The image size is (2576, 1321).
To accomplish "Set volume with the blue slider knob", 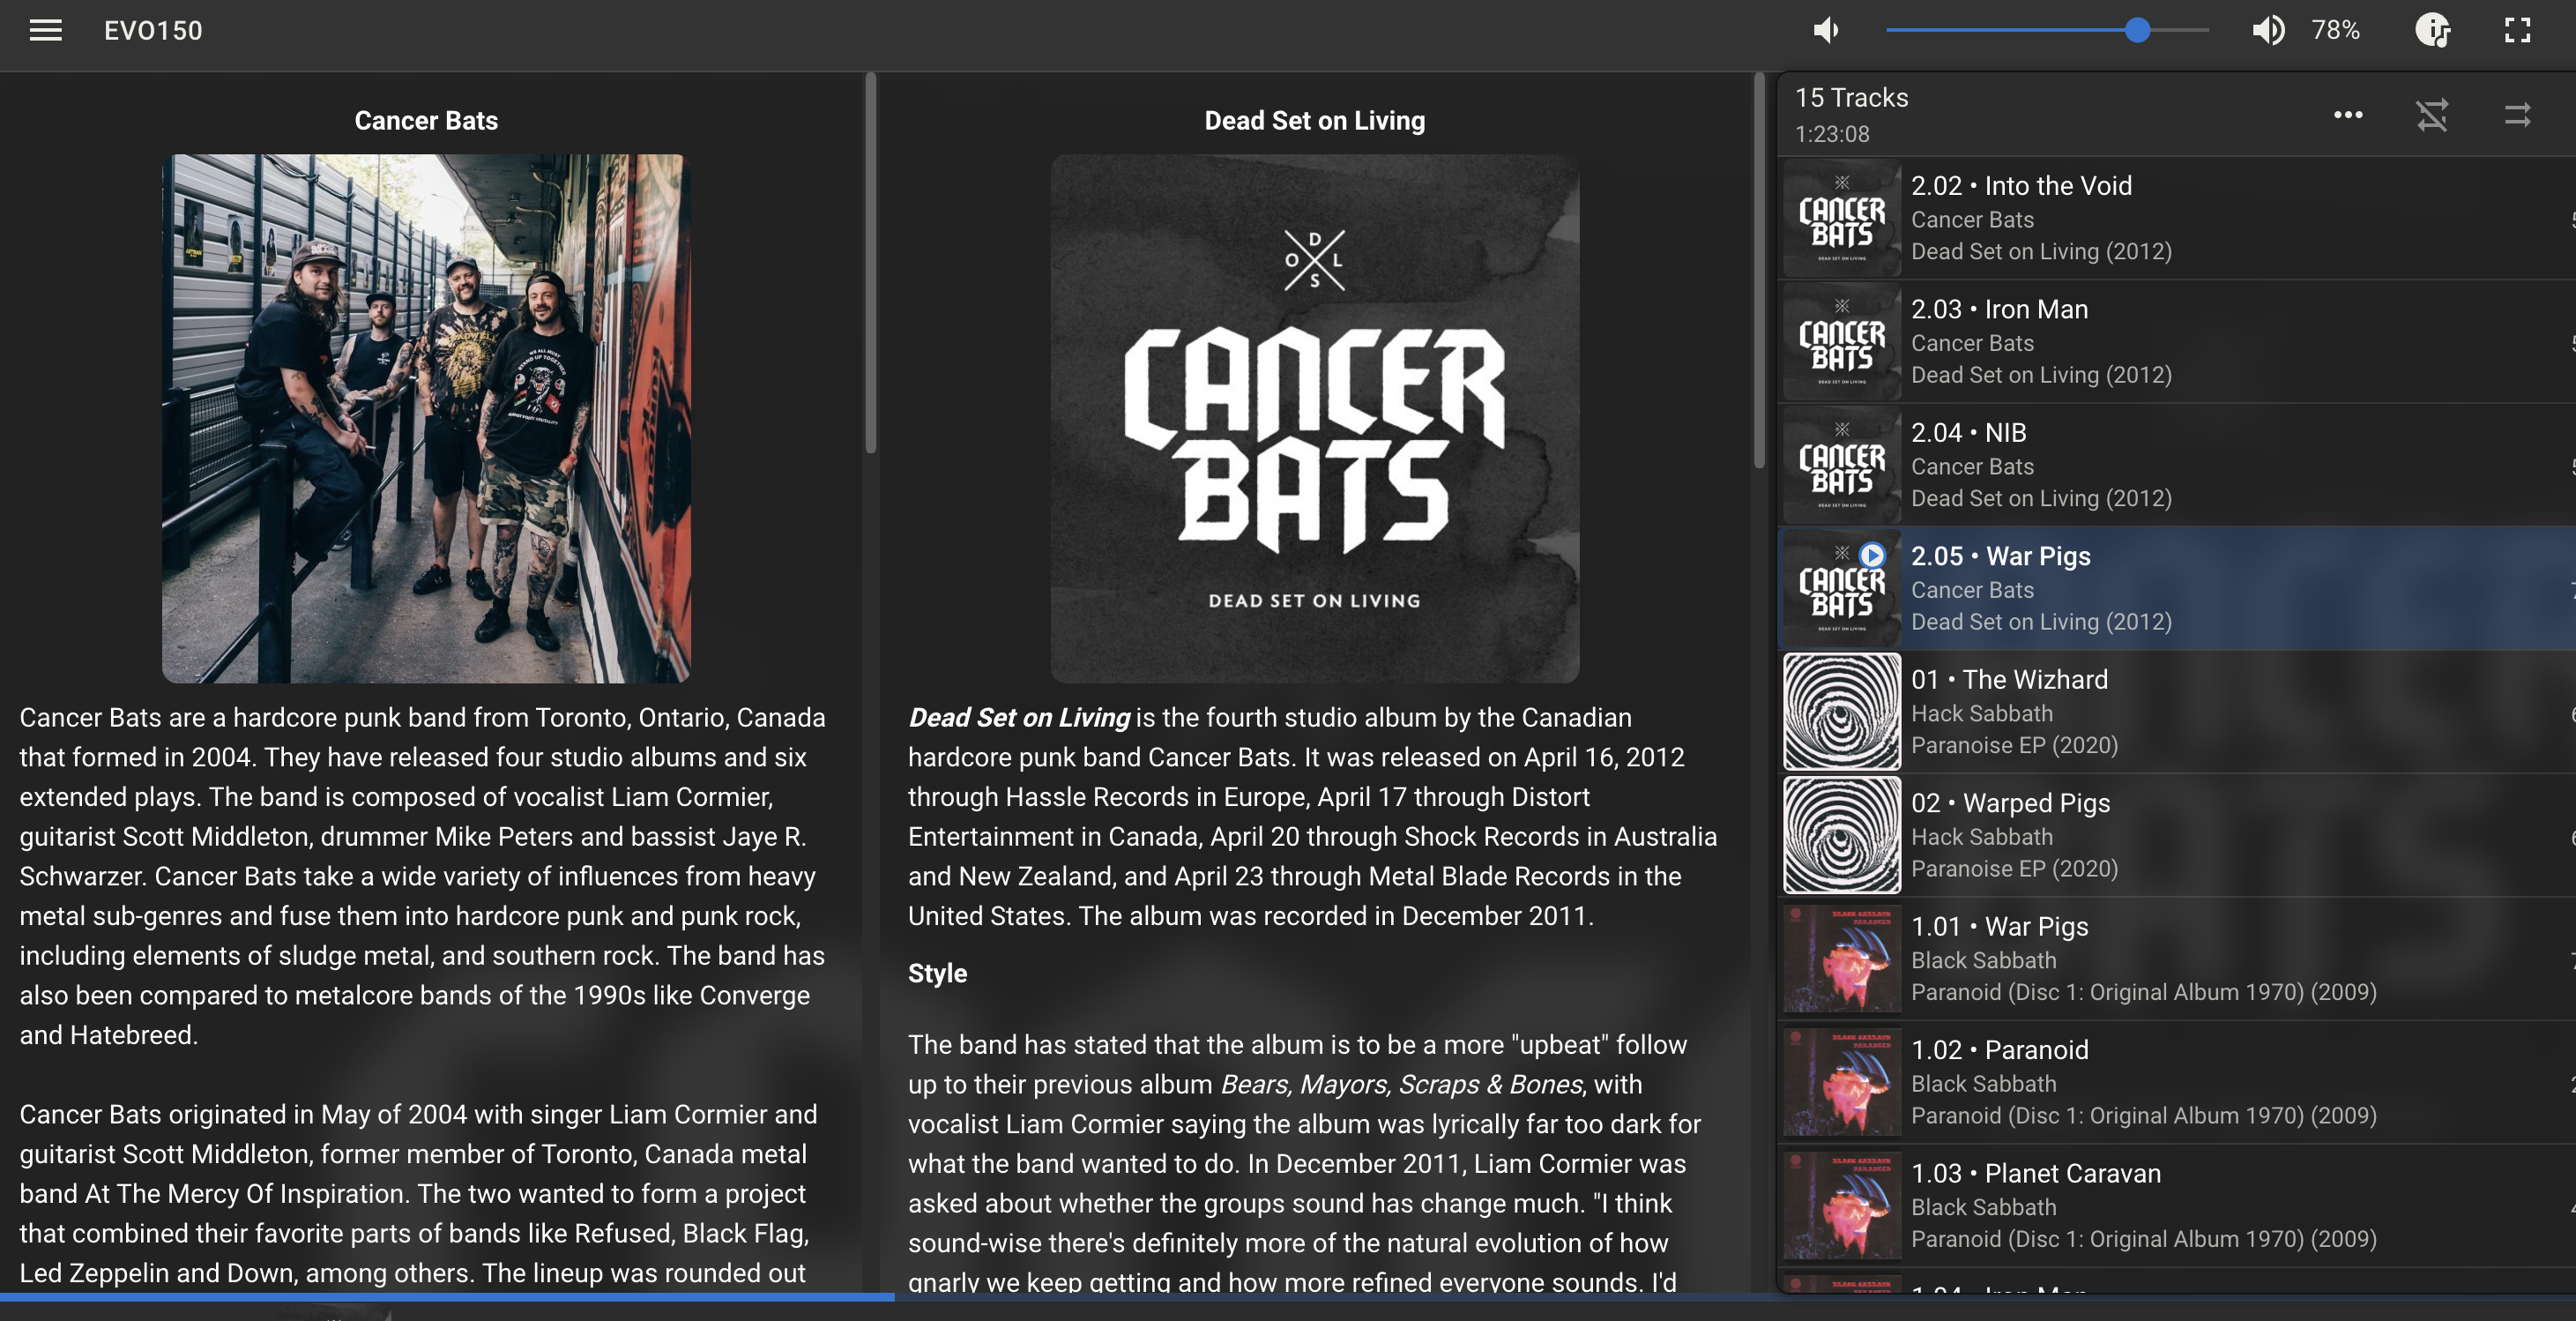I will pyautogui.click(x=2137, y=30).
